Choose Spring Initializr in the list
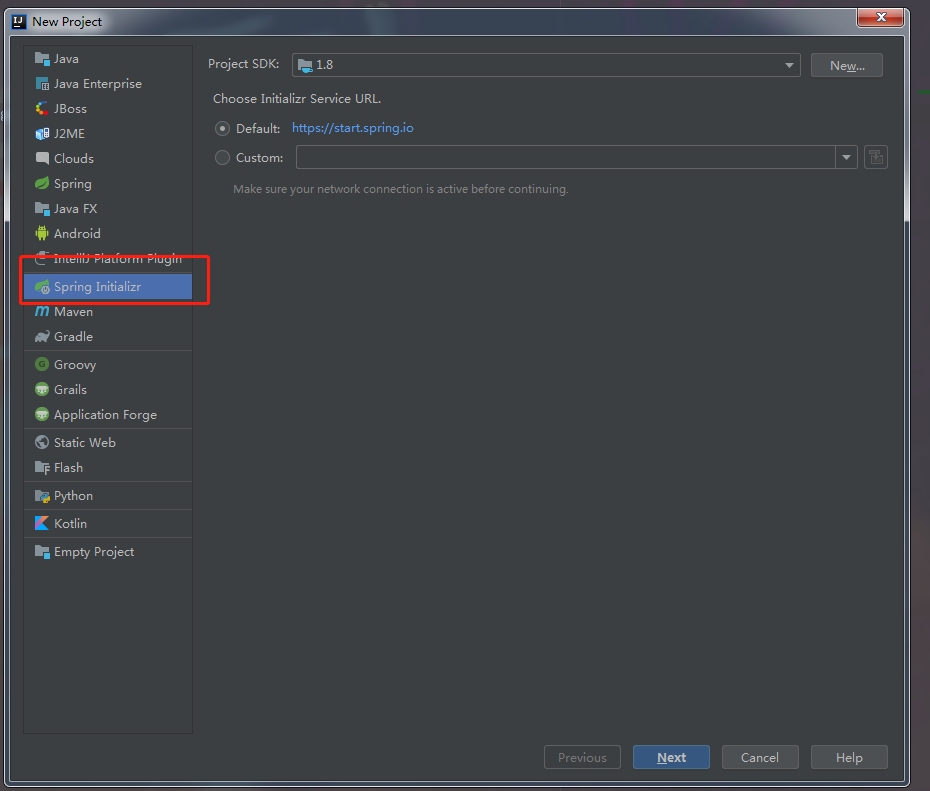This screenshot has height=791, width=930. (108, 286)
